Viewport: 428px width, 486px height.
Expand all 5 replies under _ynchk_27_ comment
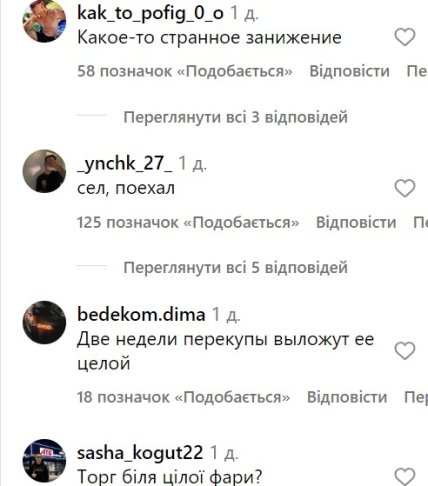pos(235,268)
